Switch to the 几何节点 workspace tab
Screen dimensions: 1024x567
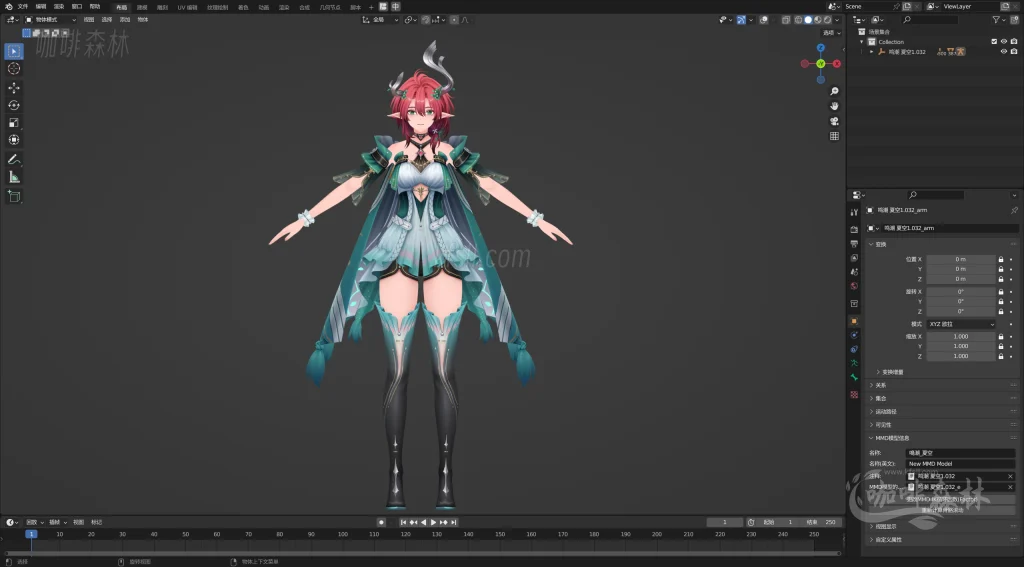pos(330,7)
